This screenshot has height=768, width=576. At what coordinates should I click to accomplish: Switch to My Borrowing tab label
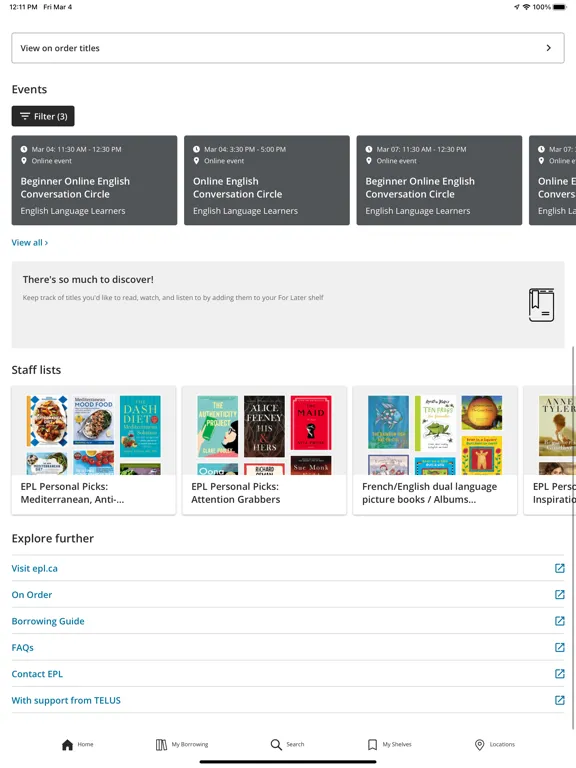[x=190, y=744]
